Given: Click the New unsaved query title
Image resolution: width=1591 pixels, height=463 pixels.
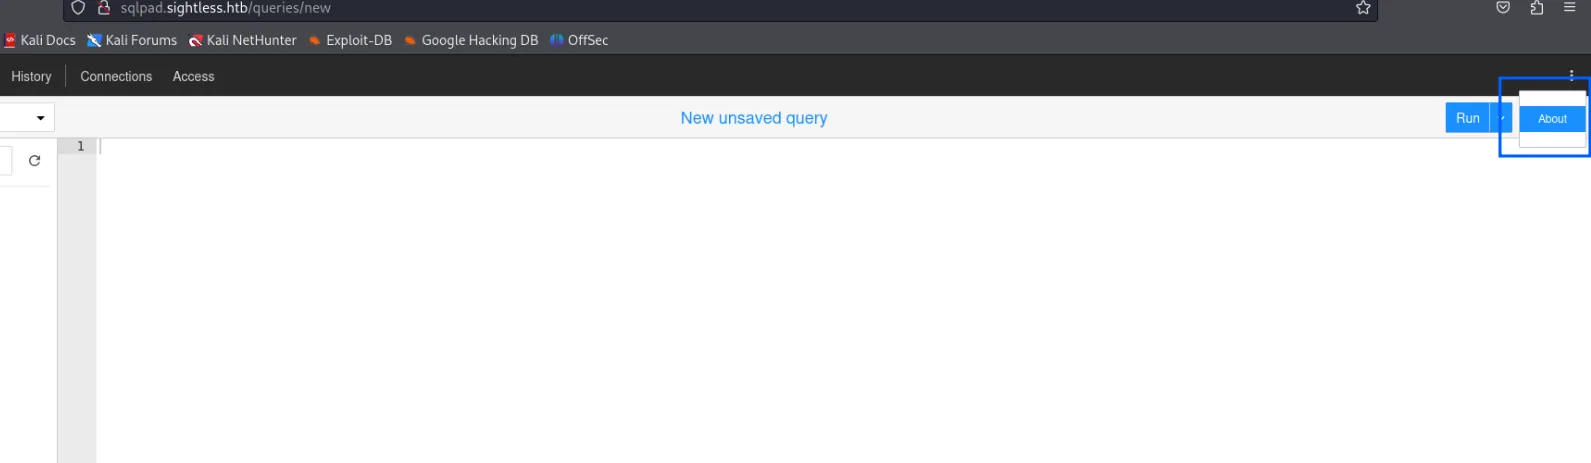Looking at the screenshot, I should tap(754, 118).
